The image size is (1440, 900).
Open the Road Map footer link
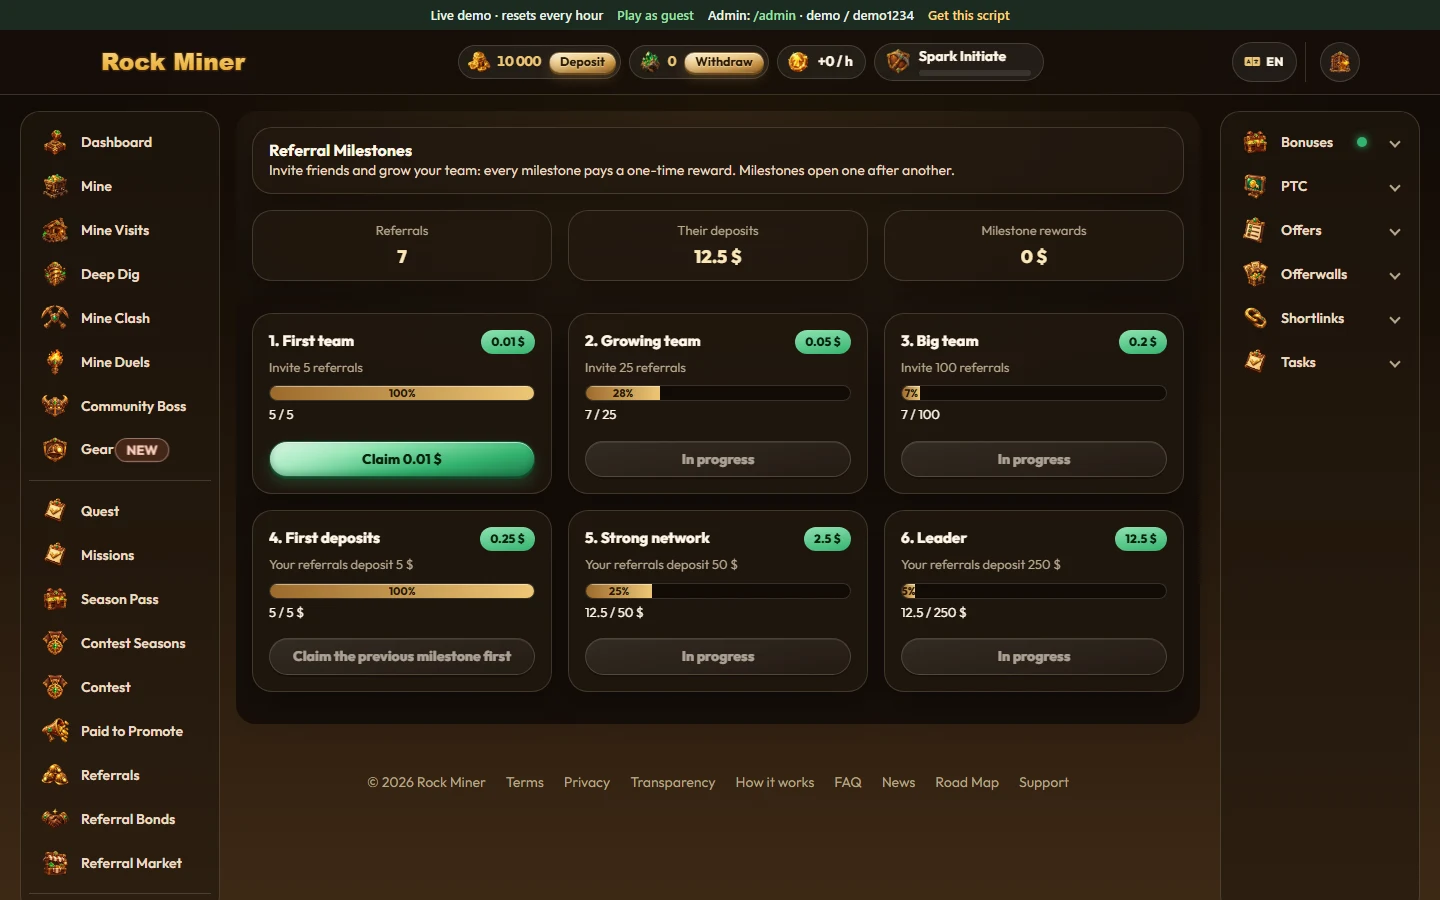pos(967,782)
